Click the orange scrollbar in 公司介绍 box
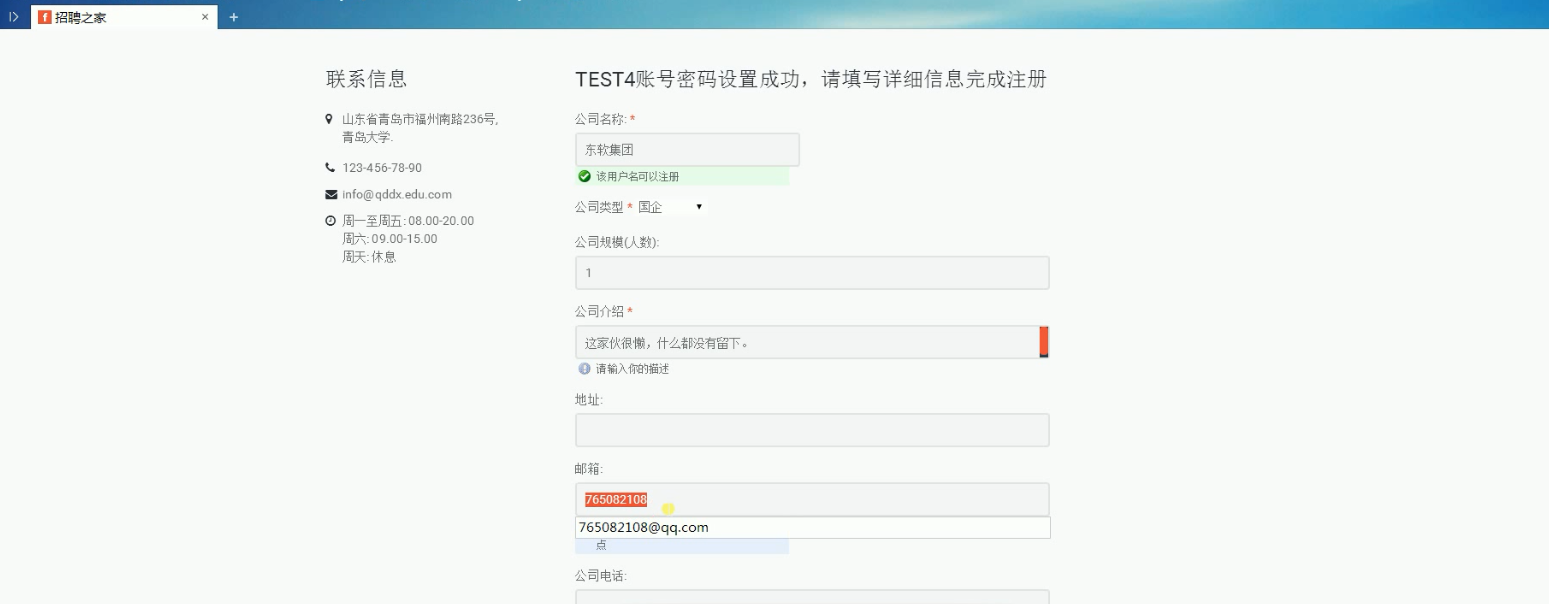 [x=1044, y=342]
